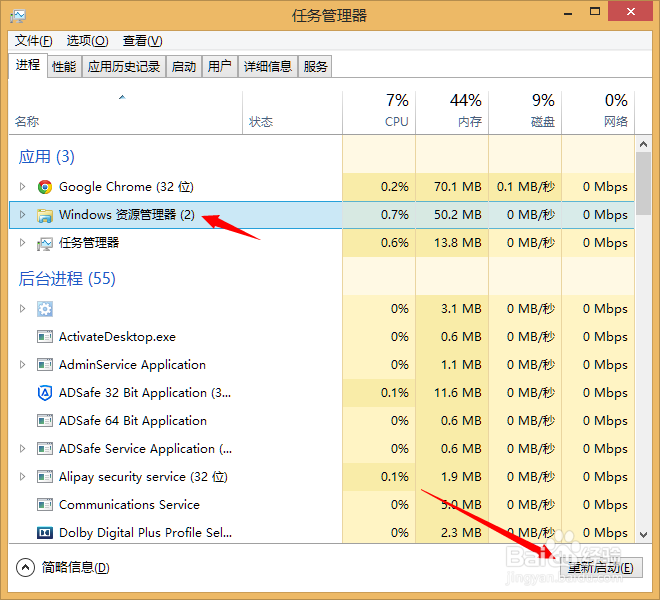Open the 查看(V) menu

143,41
